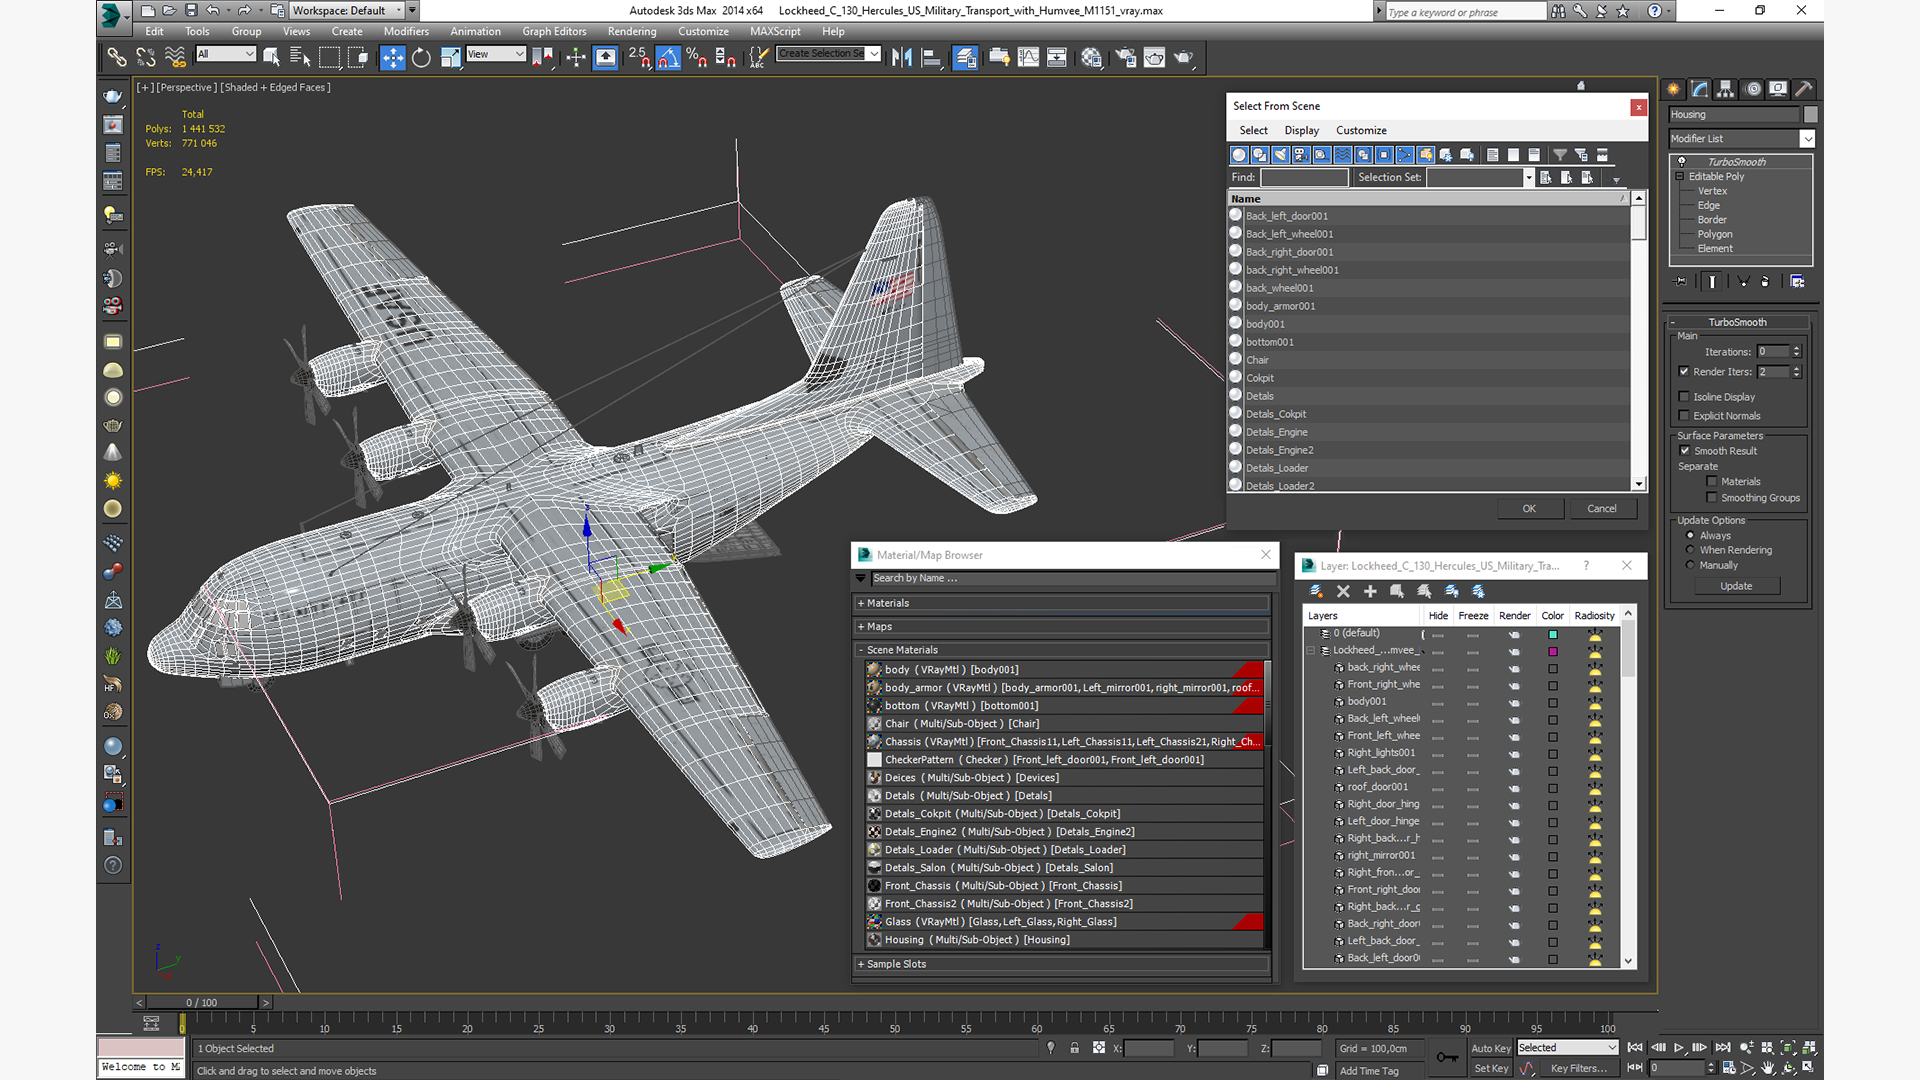1920x1080 pixels.
Task: Toggle the large key Set Keys icon
Action: point(1446,1058)
